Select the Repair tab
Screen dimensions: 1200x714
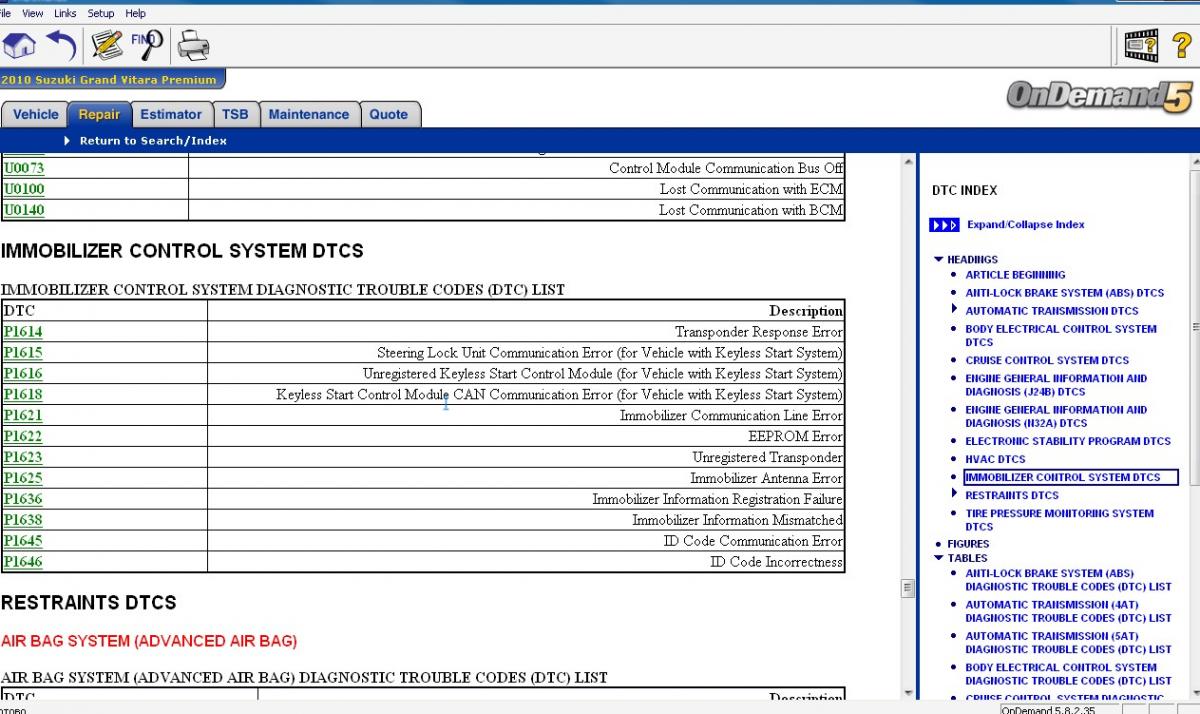pyautogui.click(x=99, y=114)
